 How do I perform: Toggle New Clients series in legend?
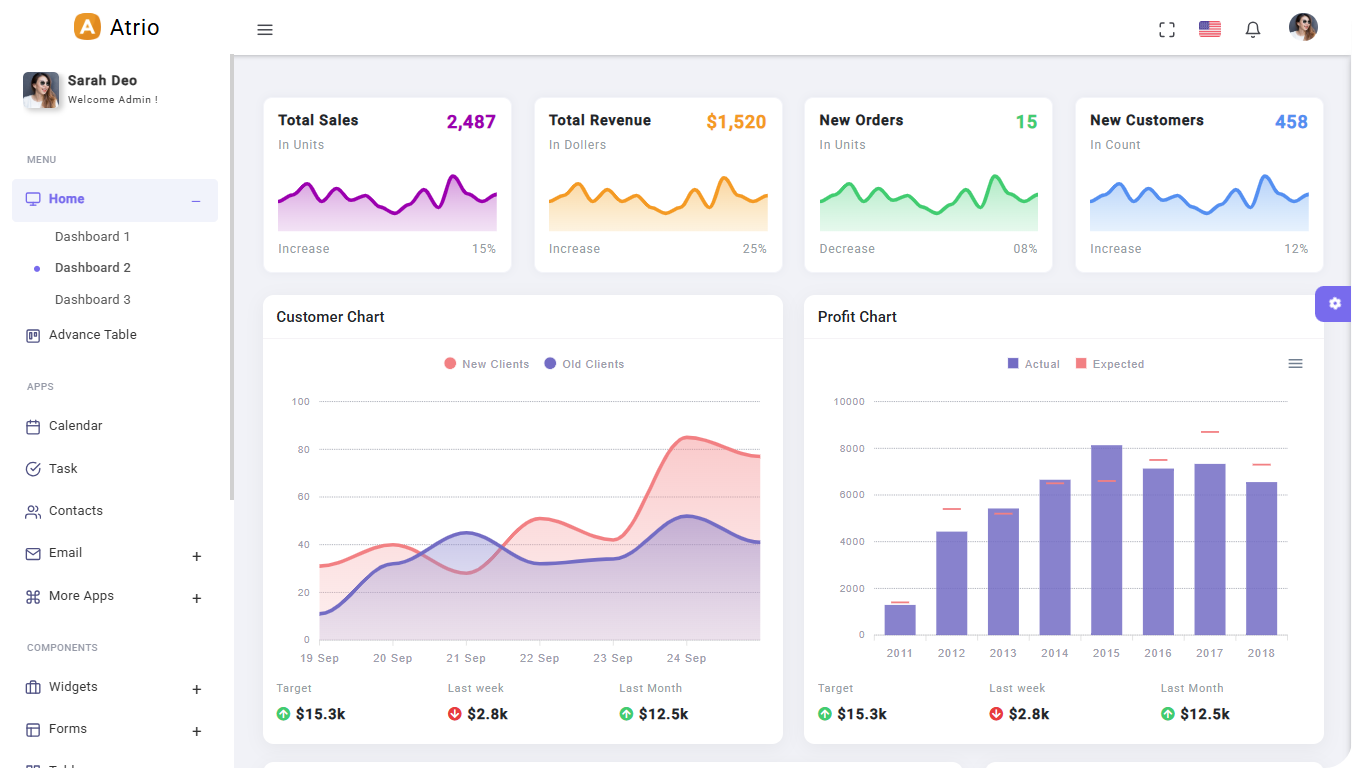click(x=487, y=364)
